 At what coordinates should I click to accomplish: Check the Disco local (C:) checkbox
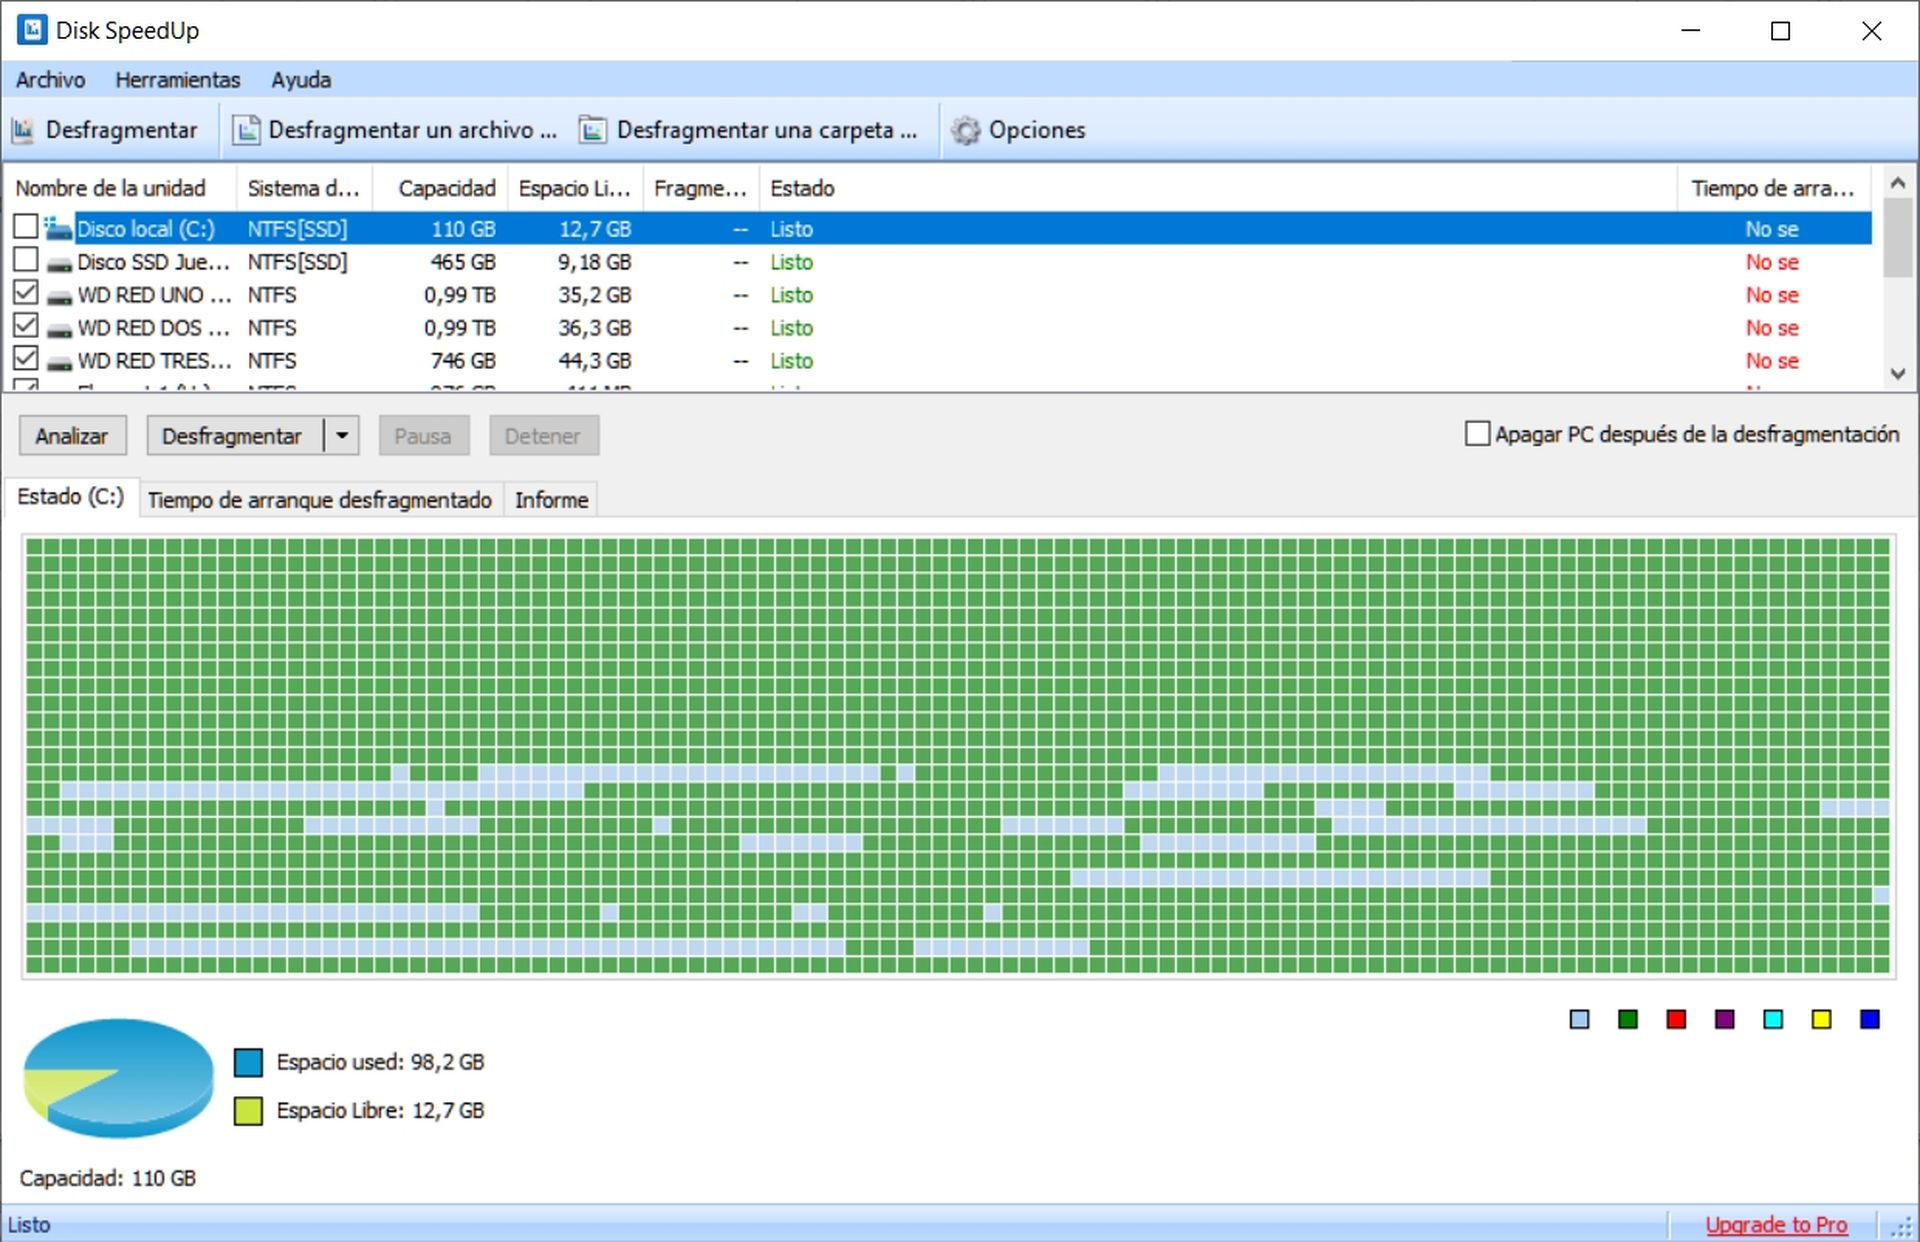26,227
